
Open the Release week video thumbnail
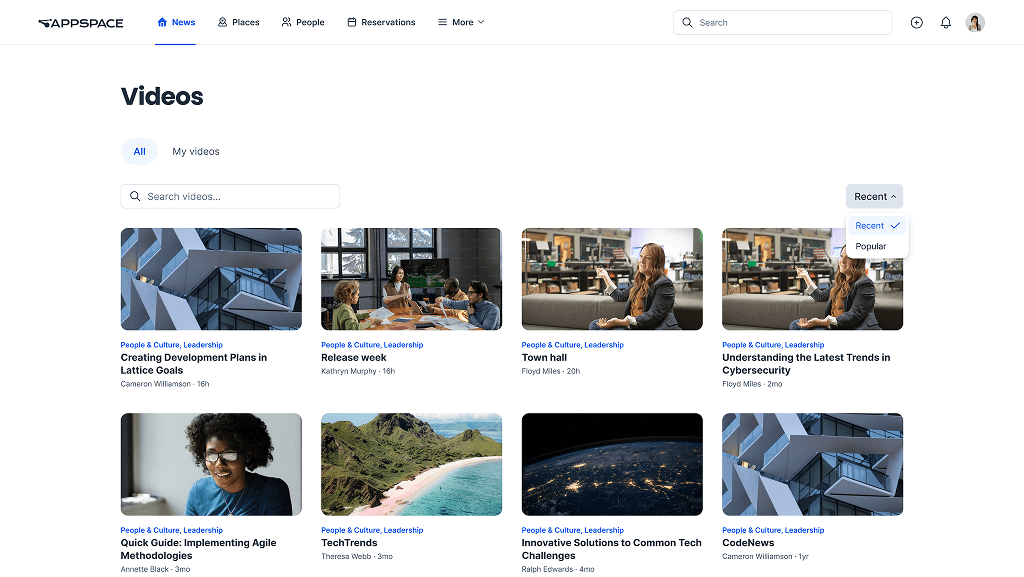pos(411,279)
